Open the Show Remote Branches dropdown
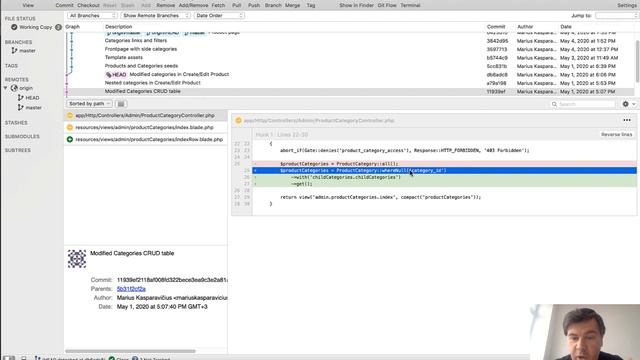This screenshot has height=360, width=640. (x=156, y=16)
